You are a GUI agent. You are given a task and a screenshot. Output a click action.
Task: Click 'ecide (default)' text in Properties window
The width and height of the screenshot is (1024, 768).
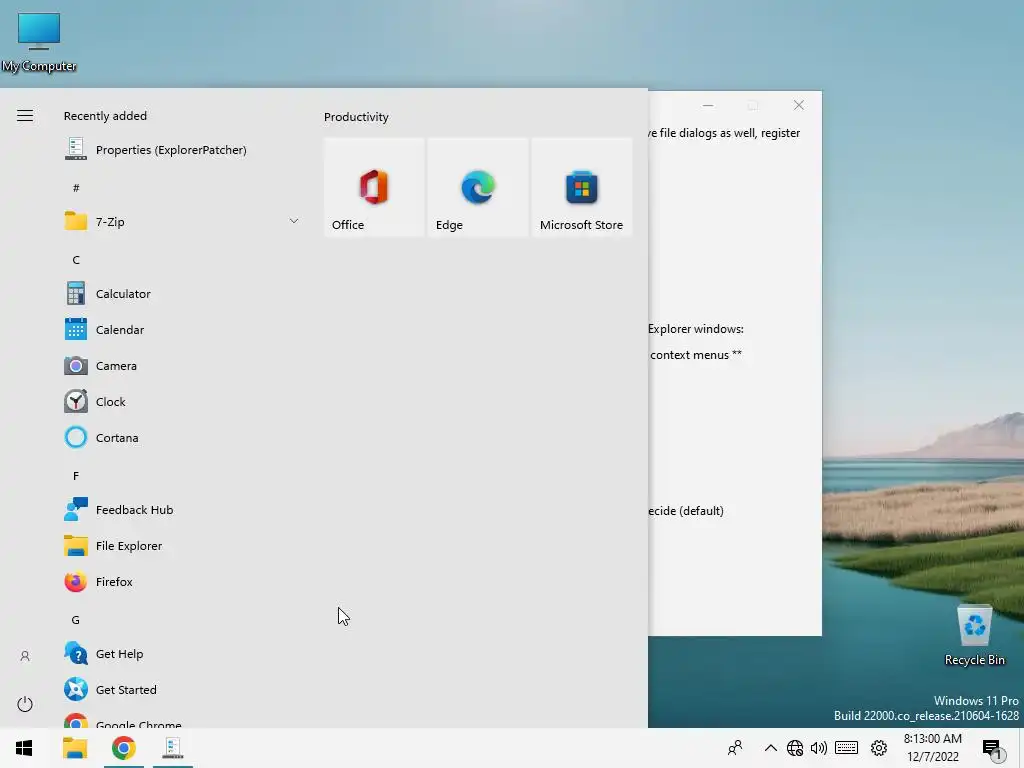click(686, 511)
